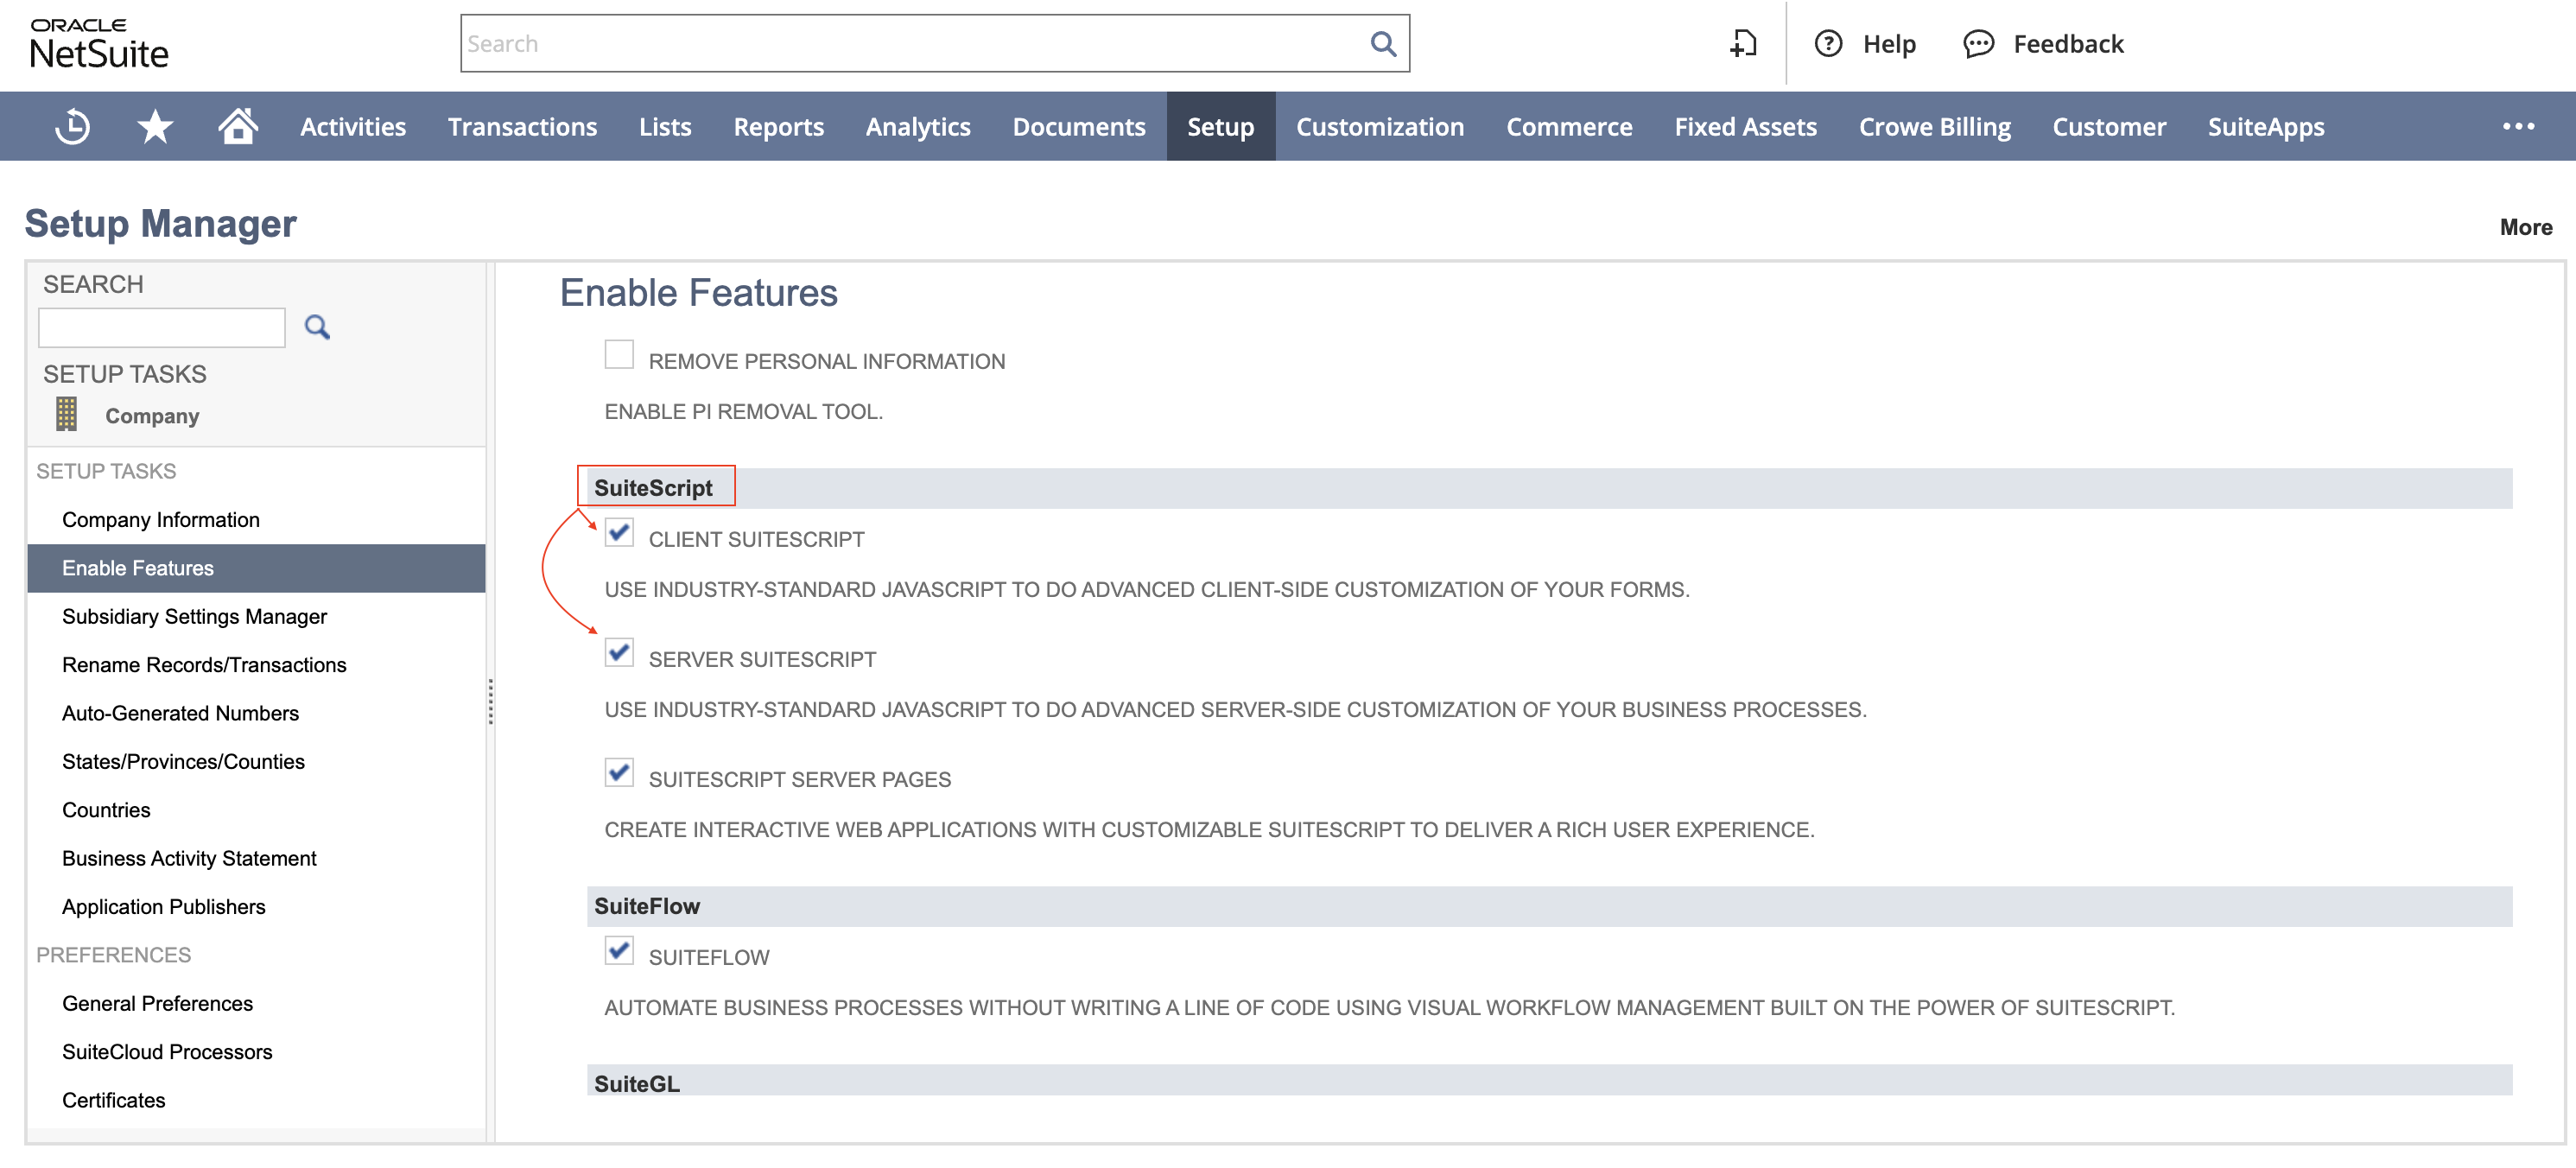The width and height of the screenshot is (2576, 1168).
Task: Open the Crowe Billing menu
Action: pos(1934,127)
